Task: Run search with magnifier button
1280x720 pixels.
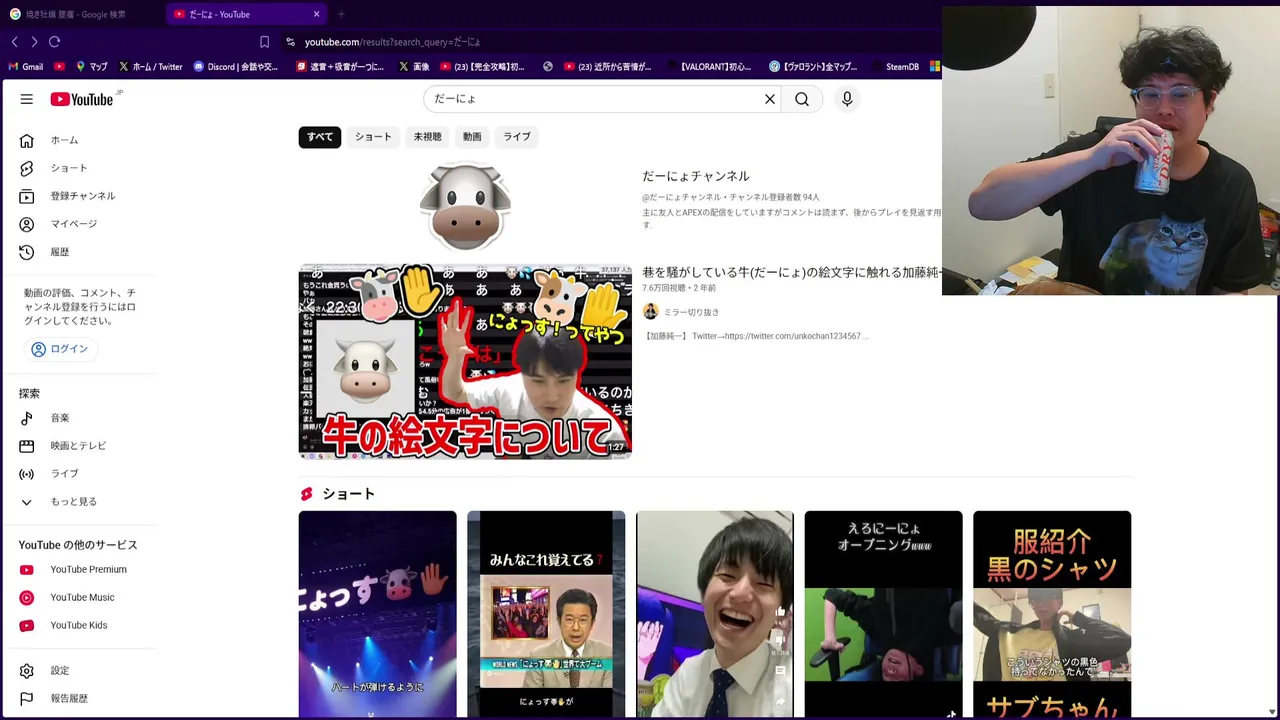Action: 802,99
